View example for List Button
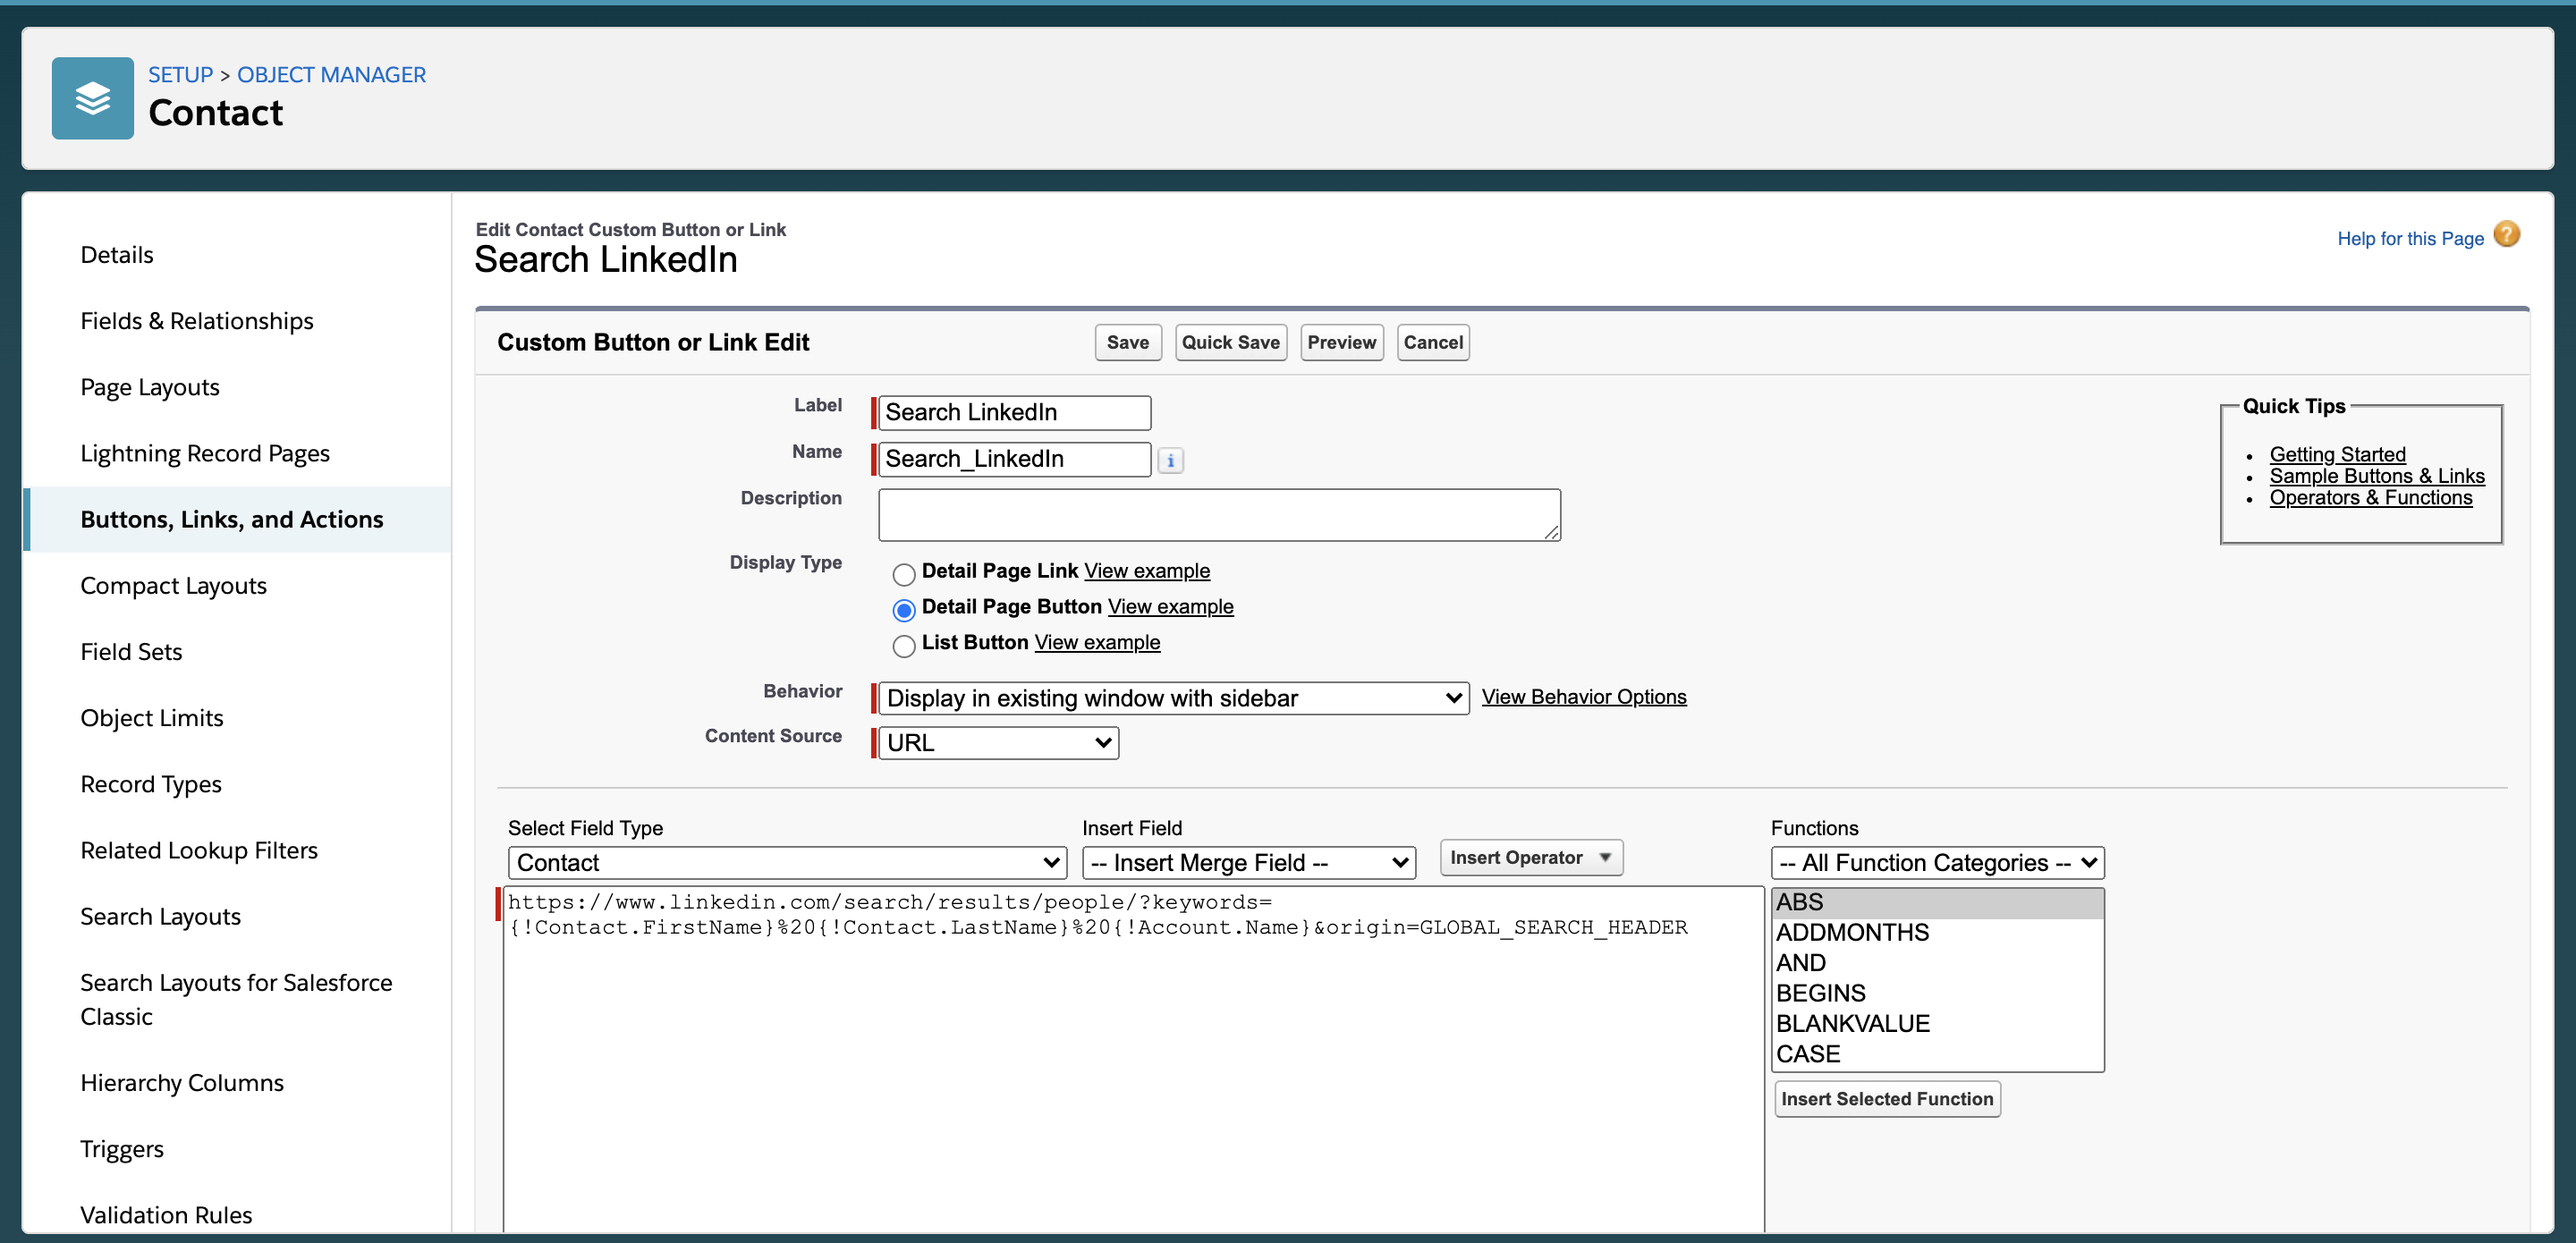Viewport: 2576px width, 1243px height. pos(1097,642)
